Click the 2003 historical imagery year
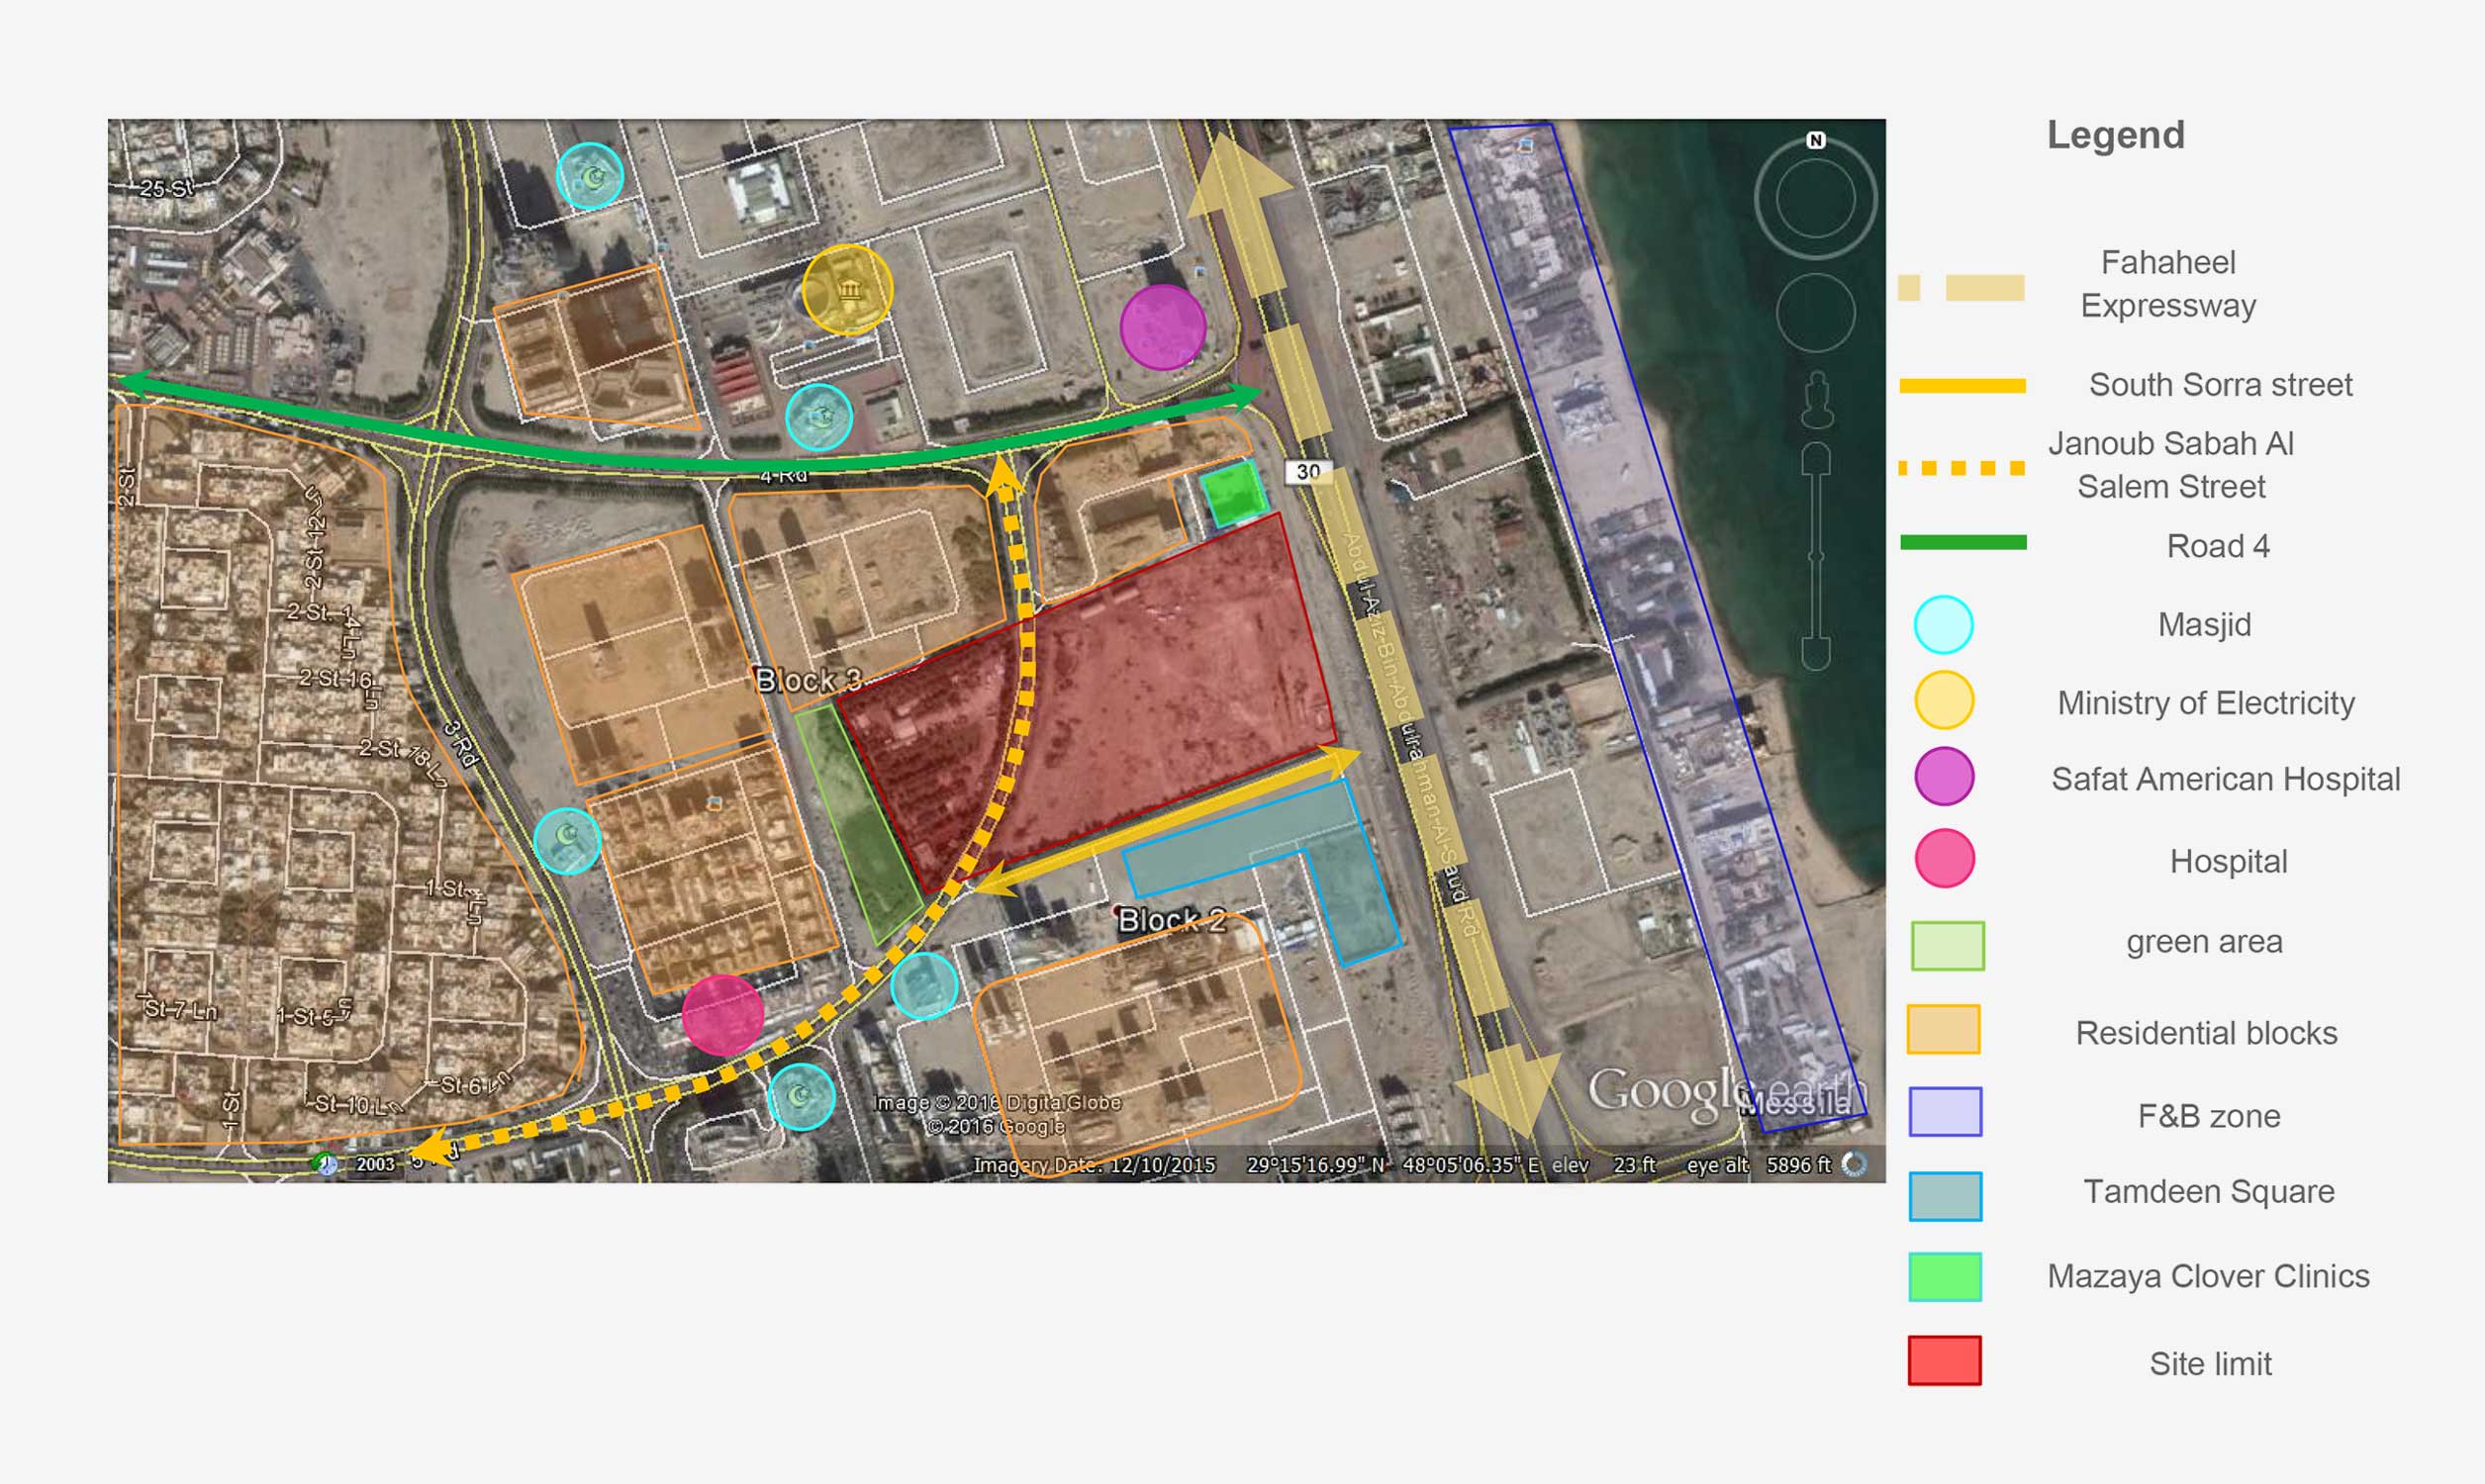The image size is (2485, 1484). tap(375, 1164)
